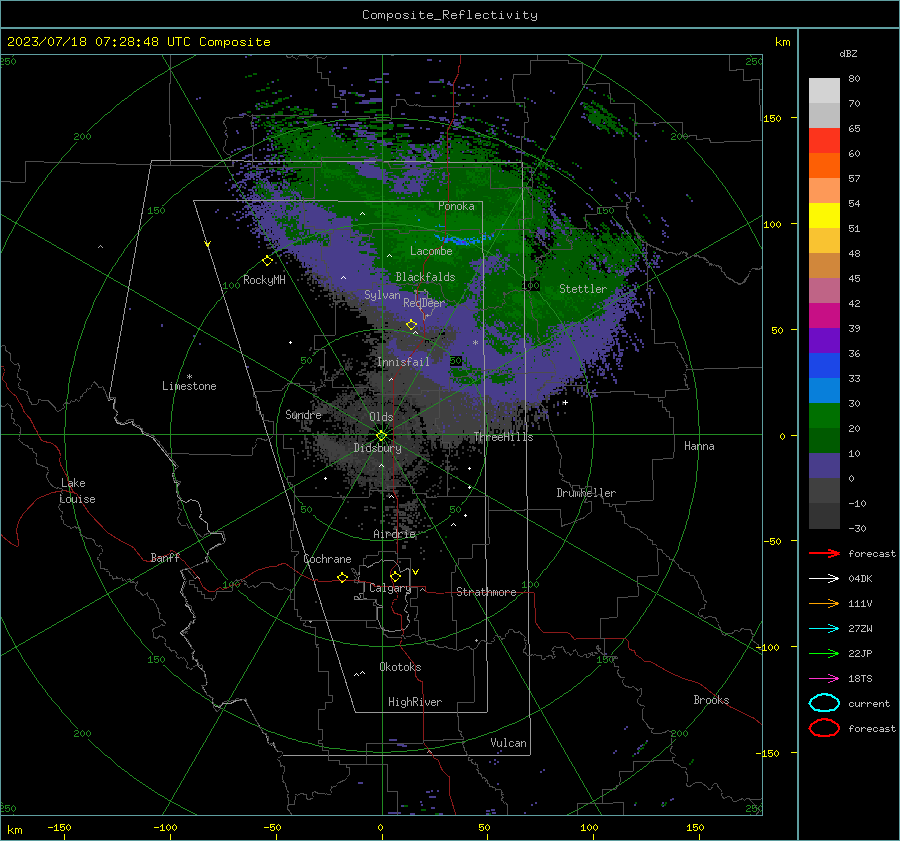Click the Ponoka town label
The height and width of the screenshot is (841, 900).
(456, 206)
